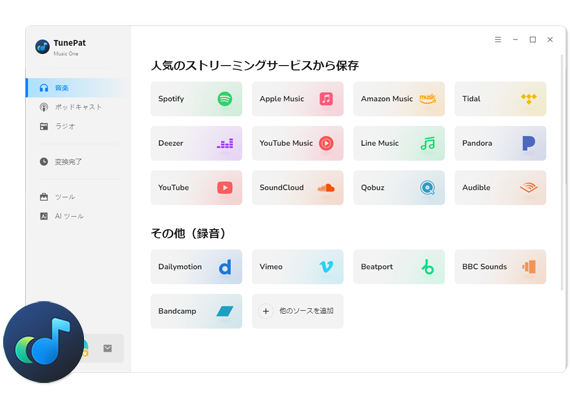Viewport: 570px width, 400px height.
Task: Open the Apple Music service card
Action: (x=298, y=99)
